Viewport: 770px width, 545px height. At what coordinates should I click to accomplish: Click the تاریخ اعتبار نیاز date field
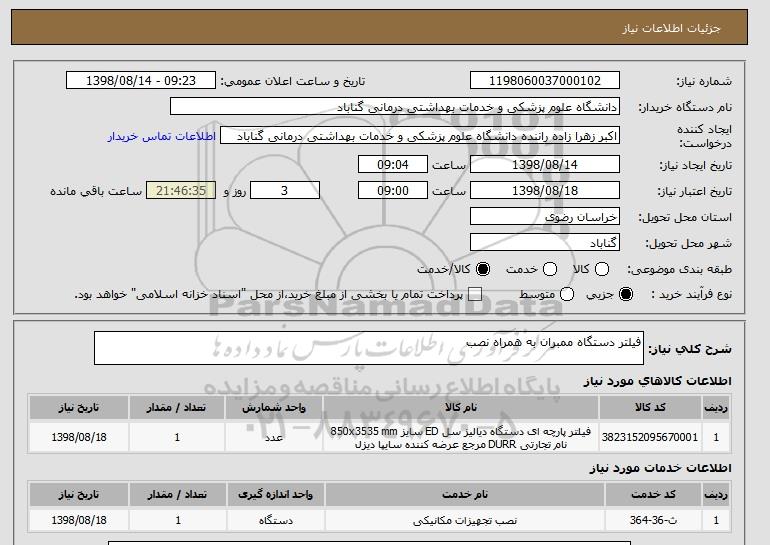(545, 191)
